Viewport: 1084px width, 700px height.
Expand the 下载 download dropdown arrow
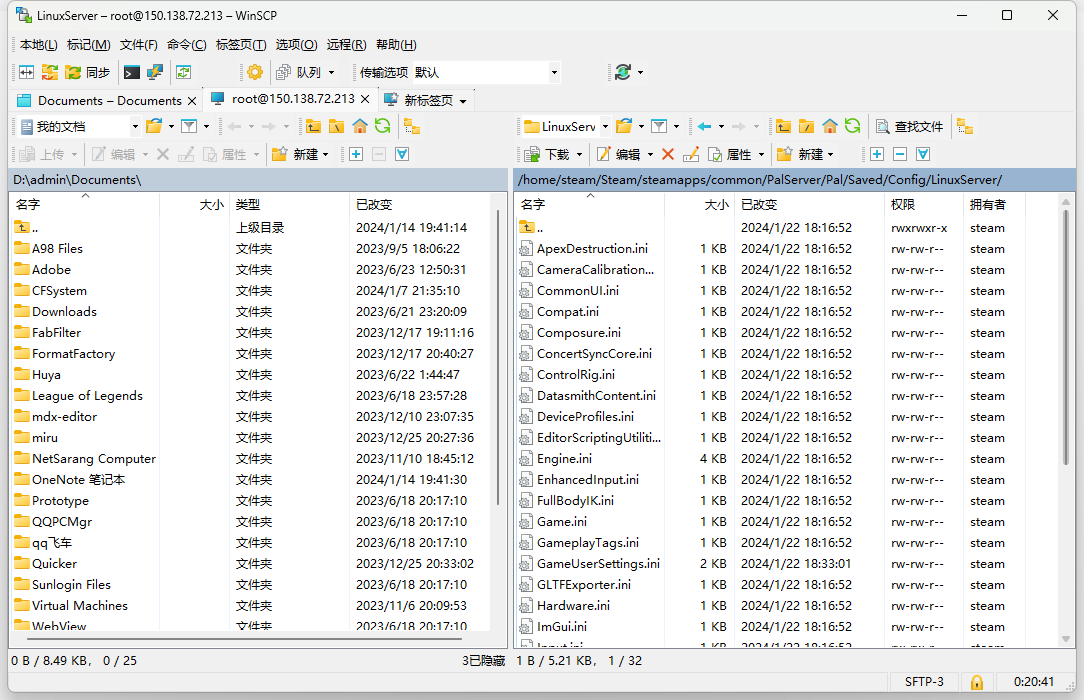579,155
